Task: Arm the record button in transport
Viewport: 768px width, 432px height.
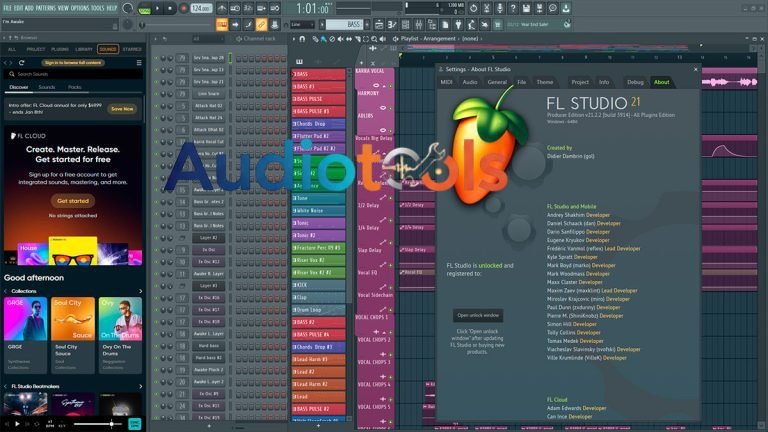Action: [x=184, y=8]
